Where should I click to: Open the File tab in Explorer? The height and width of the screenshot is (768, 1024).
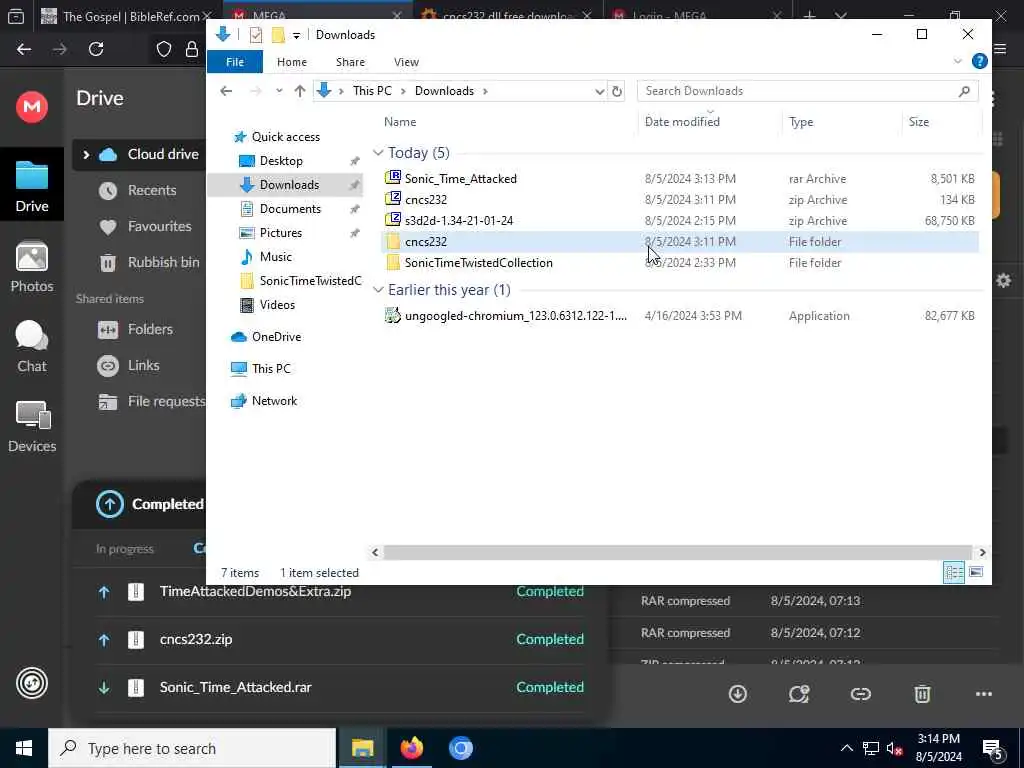(234, 62)
